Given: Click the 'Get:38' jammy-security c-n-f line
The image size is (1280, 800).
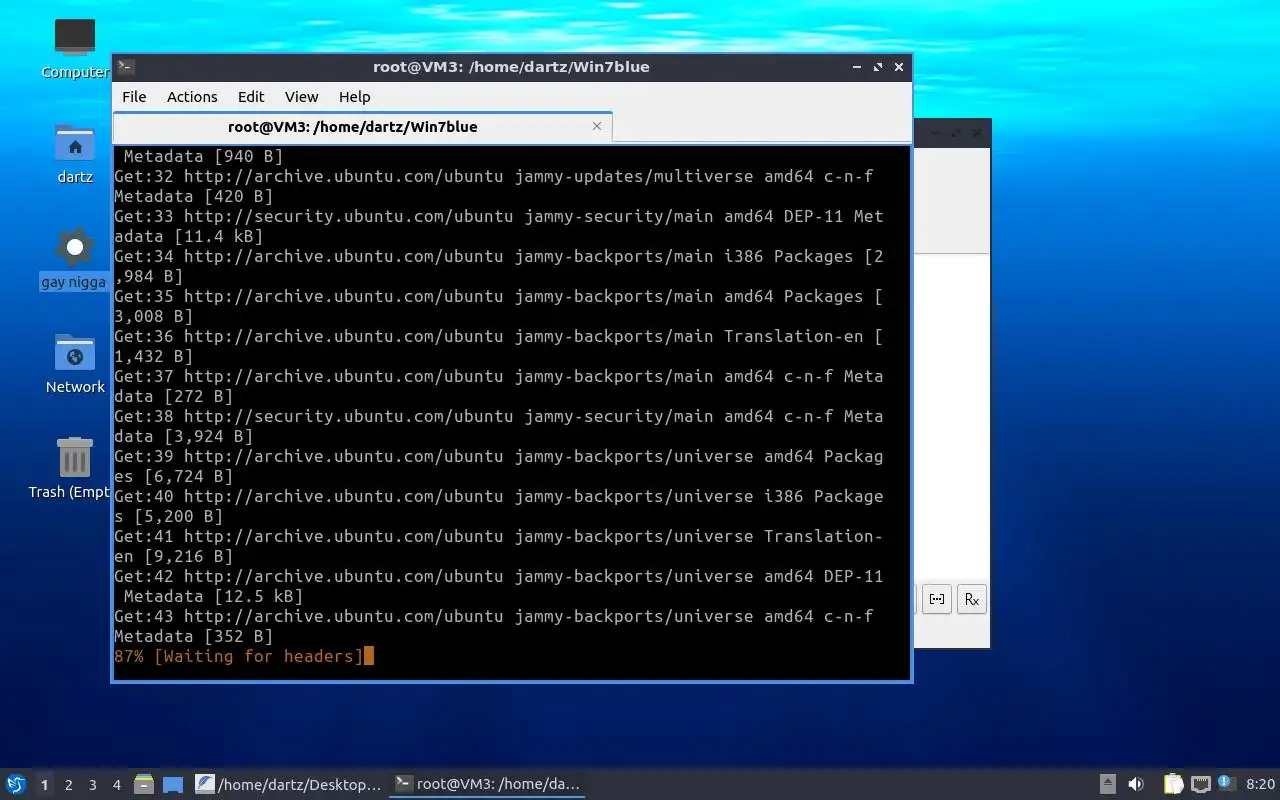Looking at the screenshot, I should point(499,416).
